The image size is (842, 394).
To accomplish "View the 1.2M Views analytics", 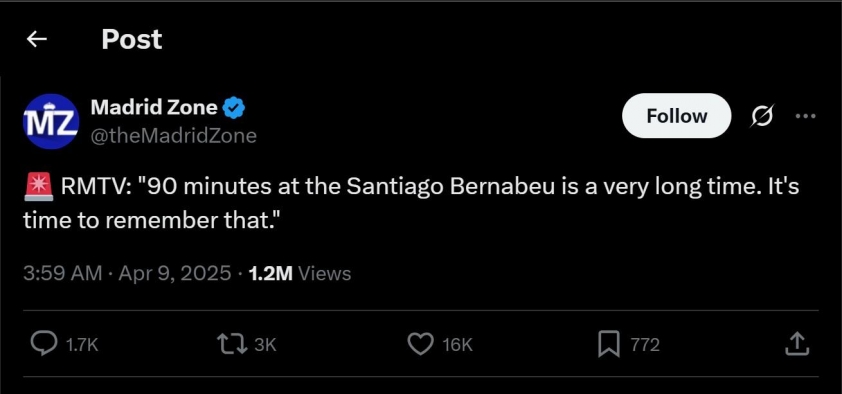I will click(x=300, y=273).
